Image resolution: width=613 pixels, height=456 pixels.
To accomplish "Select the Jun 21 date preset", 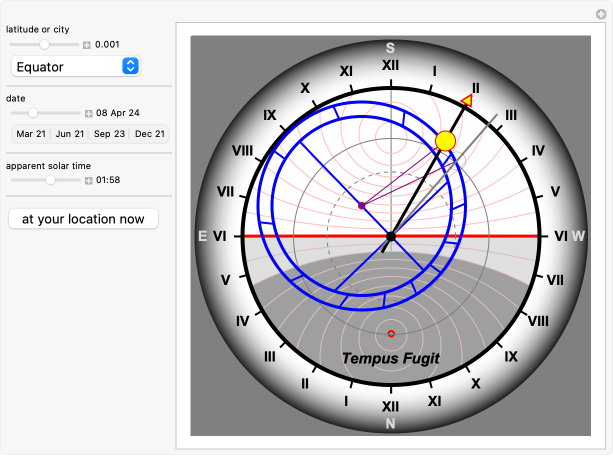I will pos(70,134).
